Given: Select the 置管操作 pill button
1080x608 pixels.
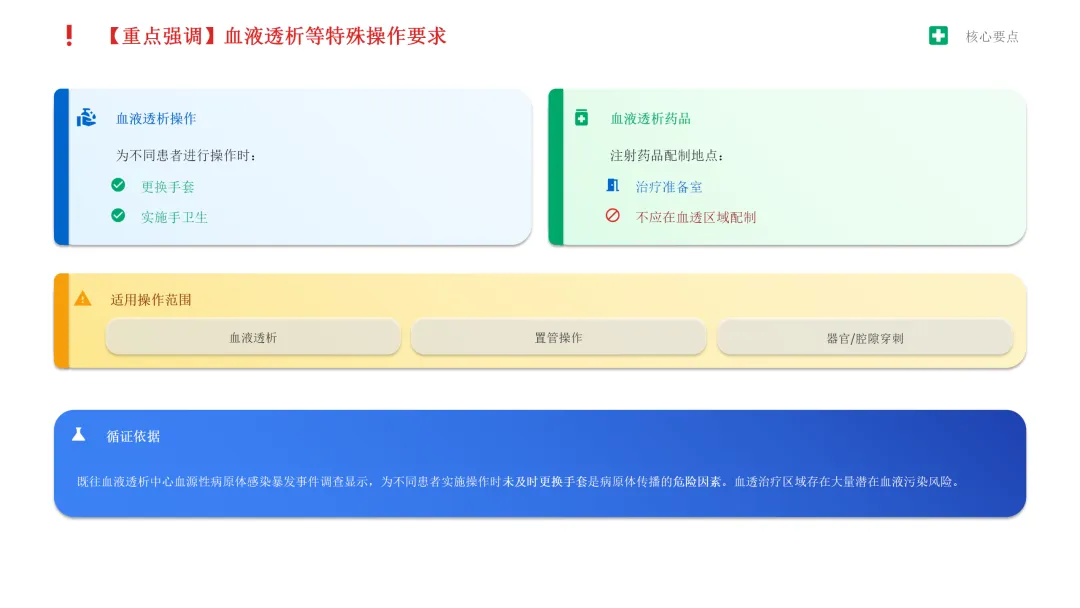Looking at the screenshot, I should (559, 337).
